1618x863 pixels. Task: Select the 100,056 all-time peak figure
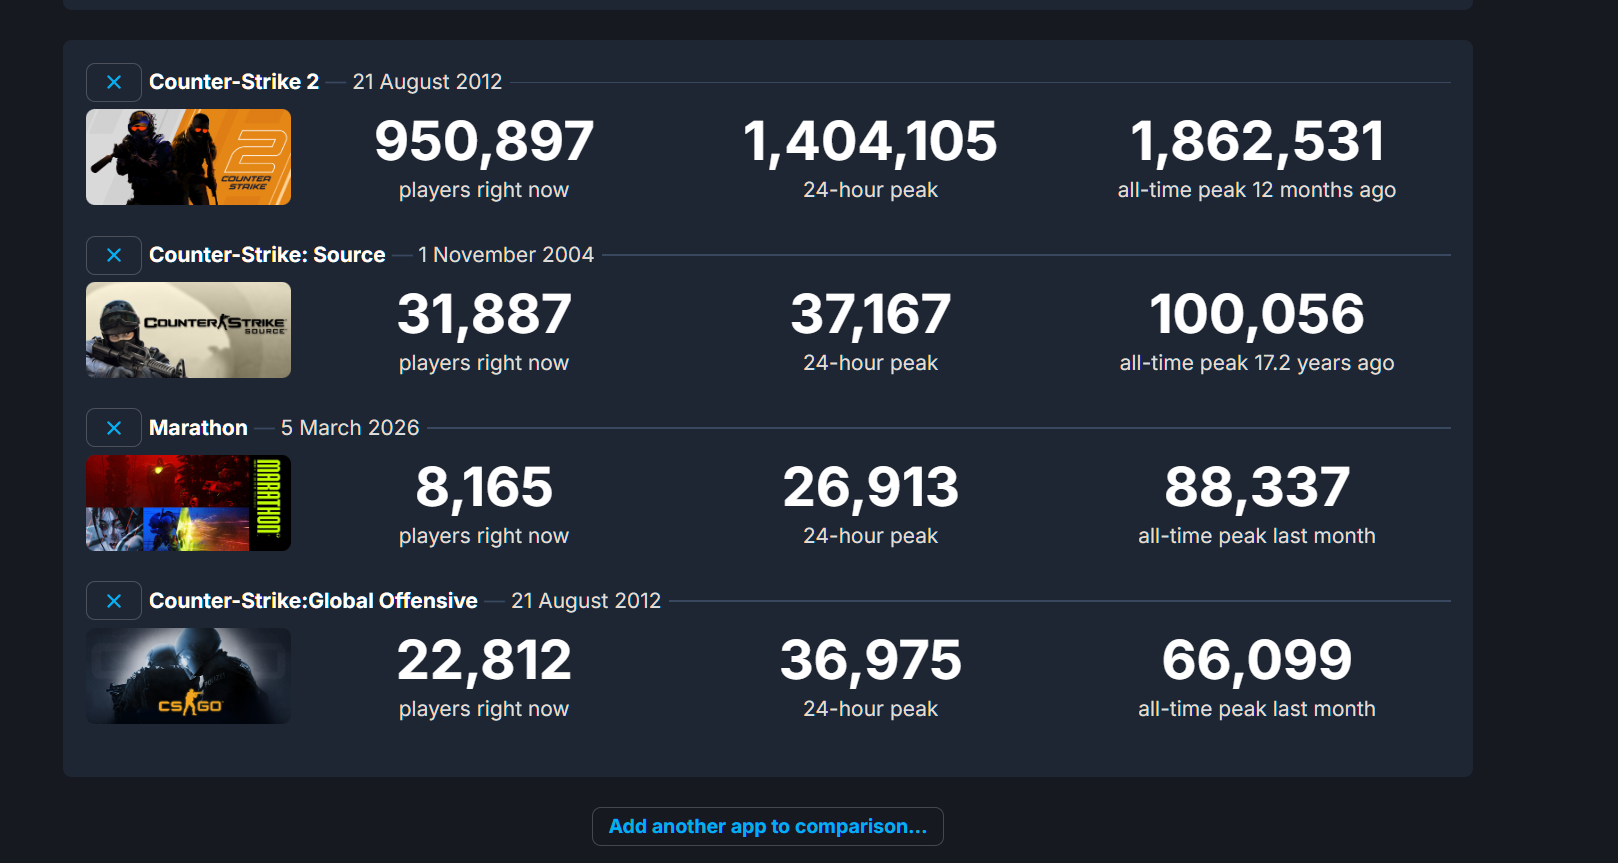click(1257, 314)
